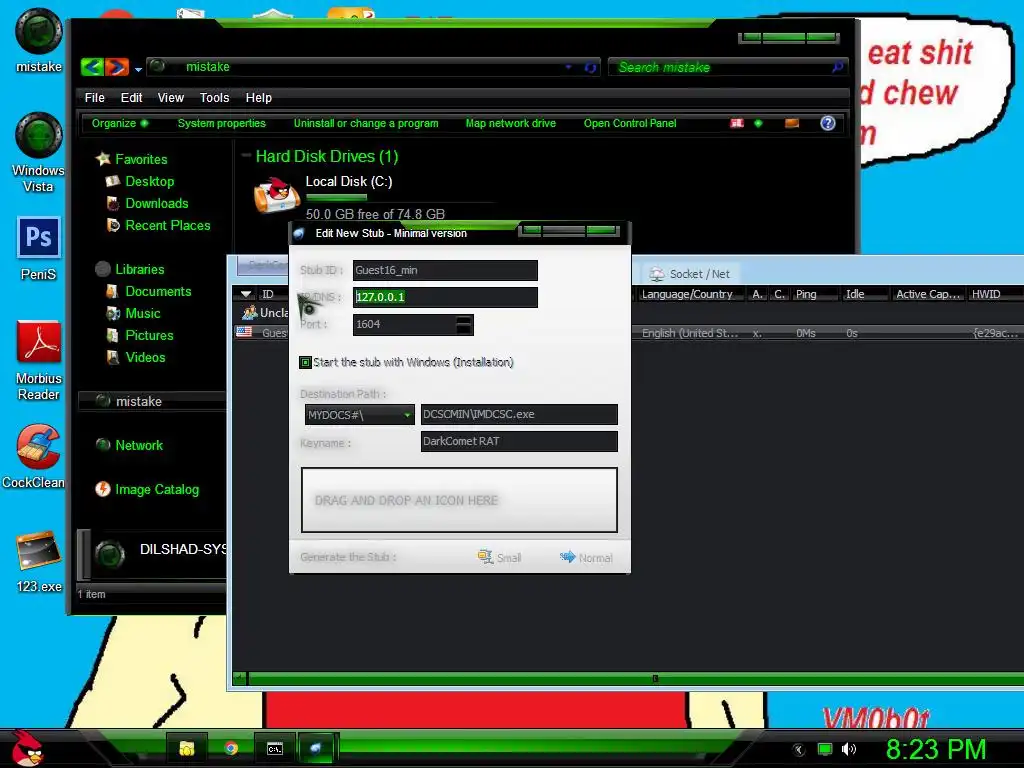Expand the address bar history dropdown

point(568,67)
